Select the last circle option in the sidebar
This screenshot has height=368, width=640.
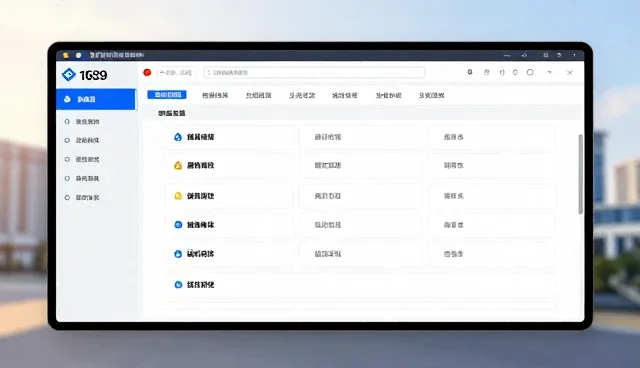(67, 197)
